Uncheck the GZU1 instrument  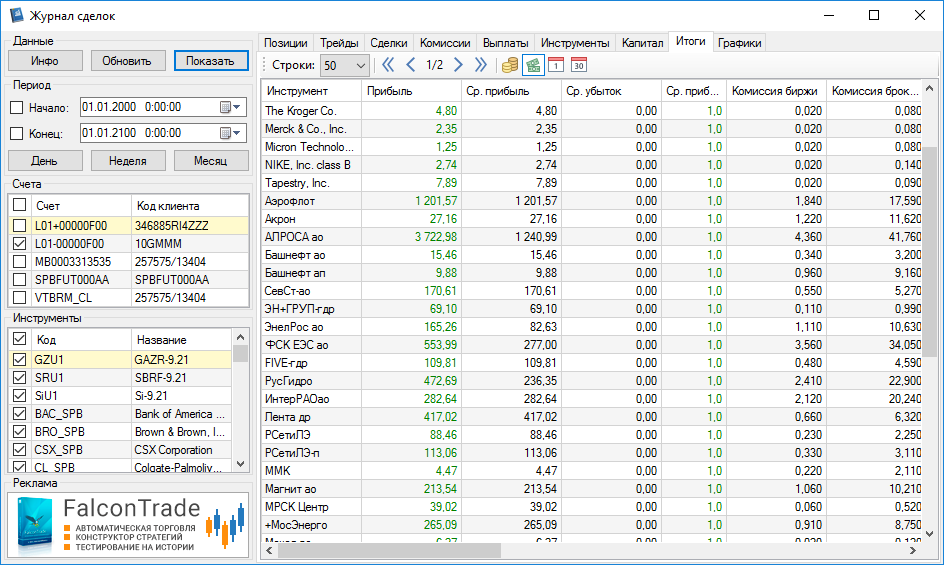19,360
